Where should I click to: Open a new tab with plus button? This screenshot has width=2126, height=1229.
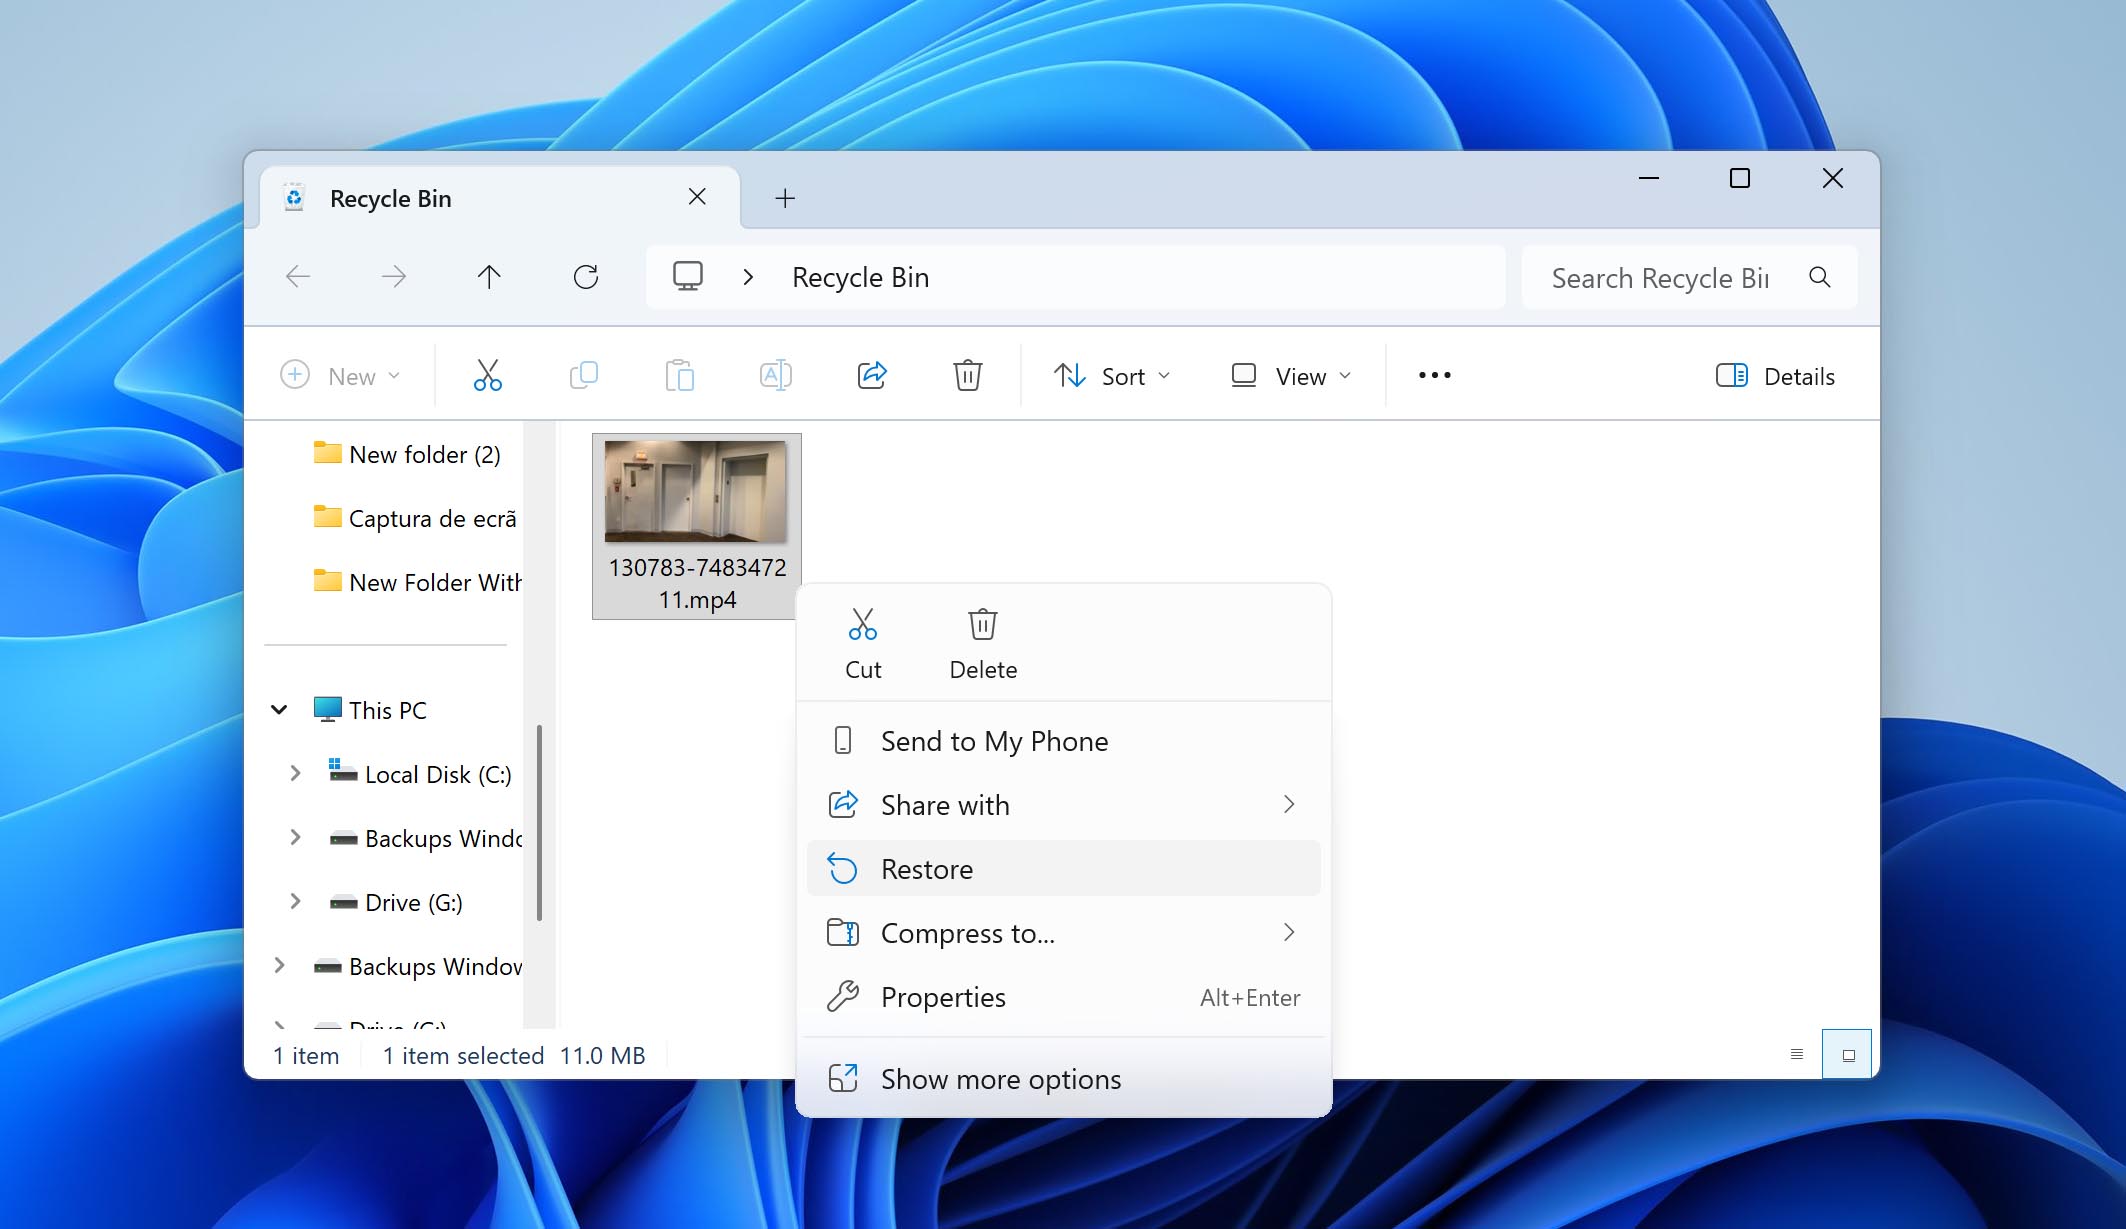[785, 198]
